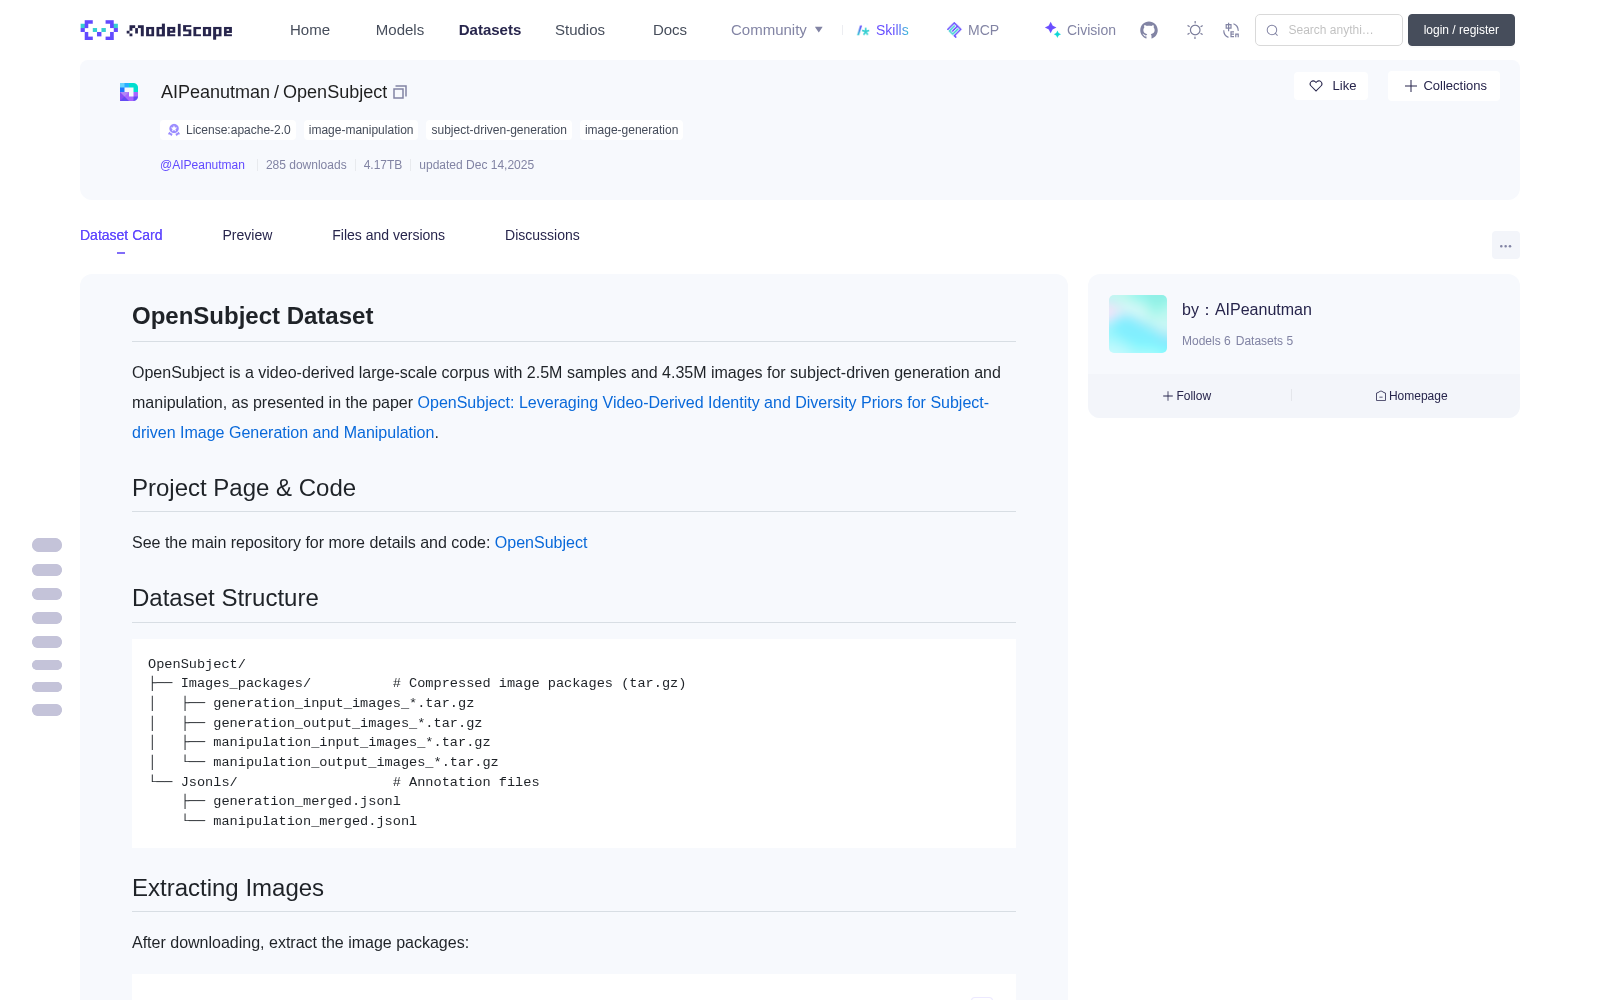
Task: Click the login / register button
Action: (x=1461, y=30)
